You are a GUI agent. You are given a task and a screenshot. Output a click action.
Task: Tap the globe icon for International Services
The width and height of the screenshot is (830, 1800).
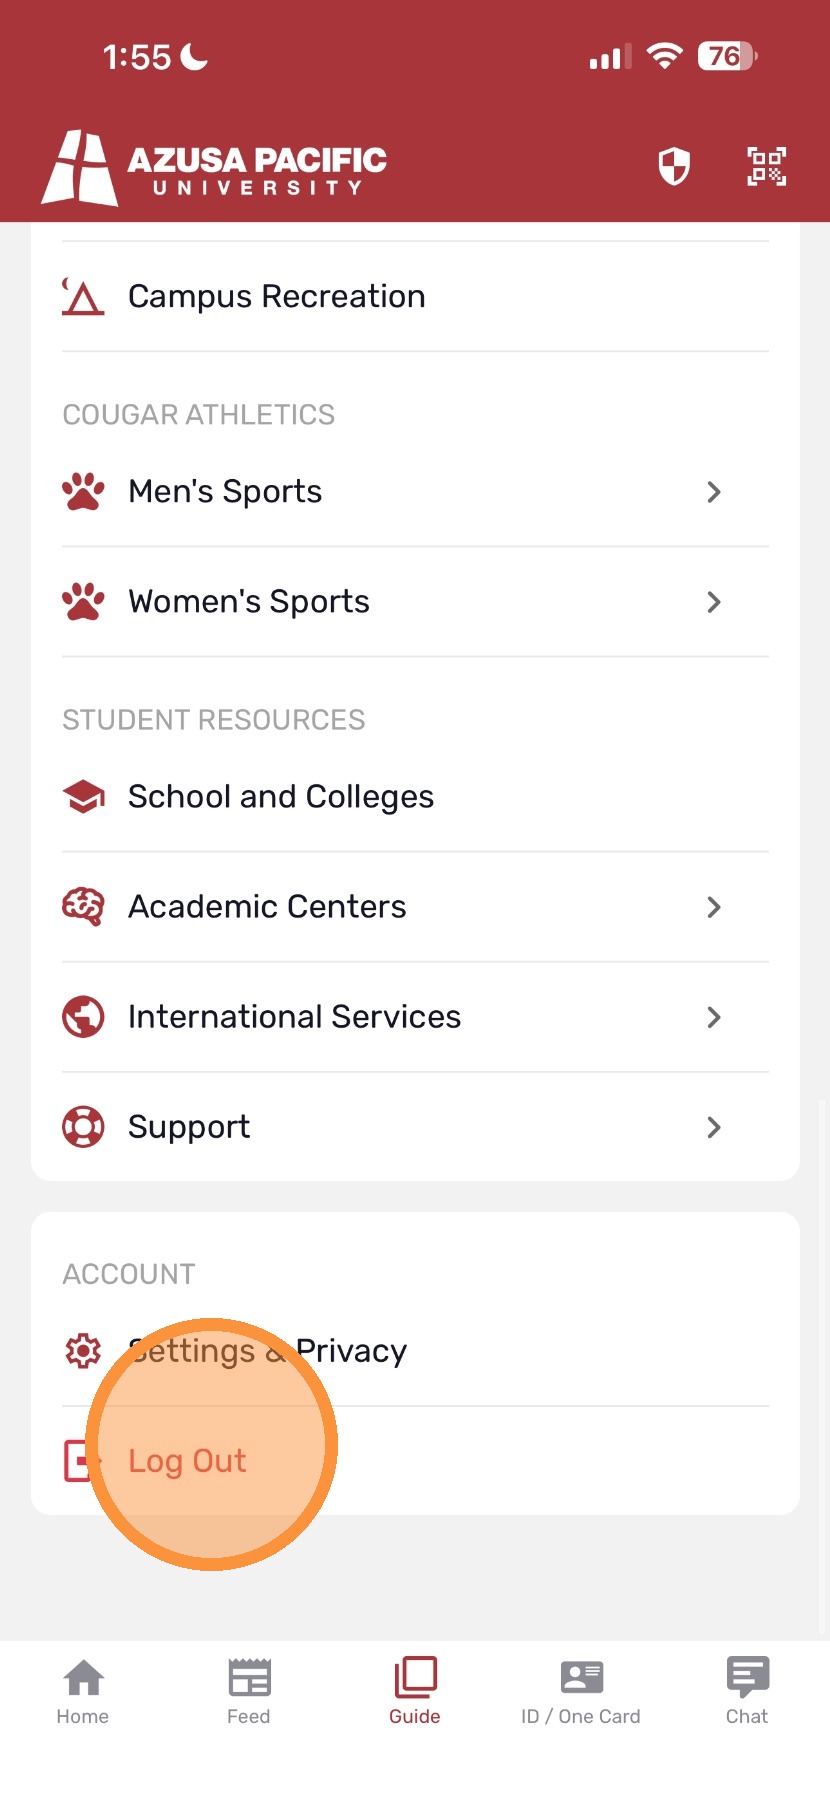click(83, 1017)
